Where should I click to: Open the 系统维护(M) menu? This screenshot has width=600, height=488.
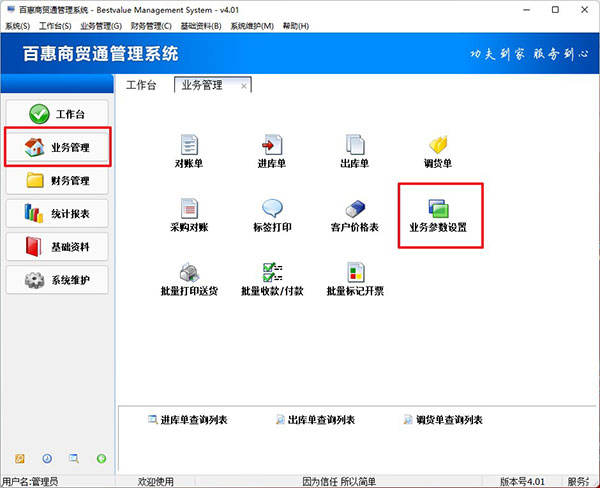pyautogui.click(x=252, y=26)
